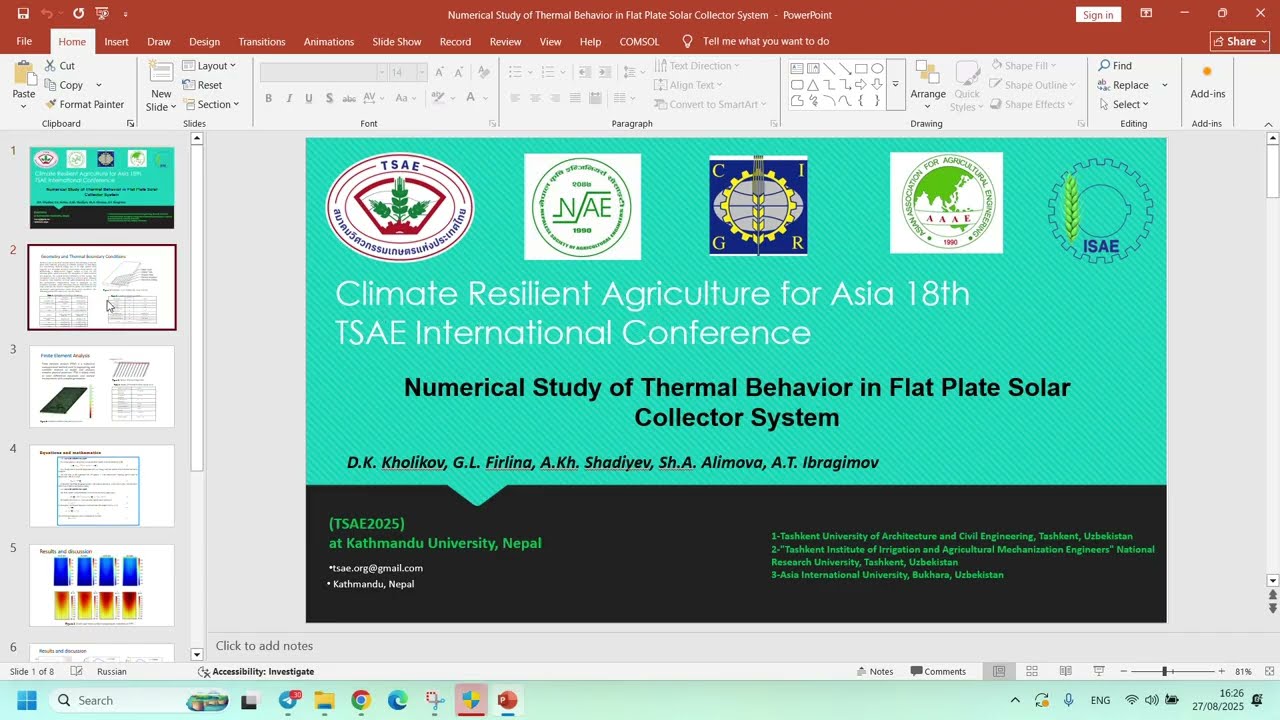1280x720 pixels.
Task: Open the font size dropdown
Action: (422, 72)
